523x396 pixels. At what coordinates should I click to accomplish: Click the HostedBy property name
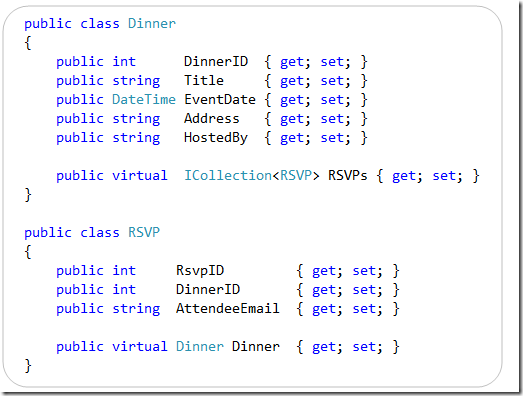216,137
